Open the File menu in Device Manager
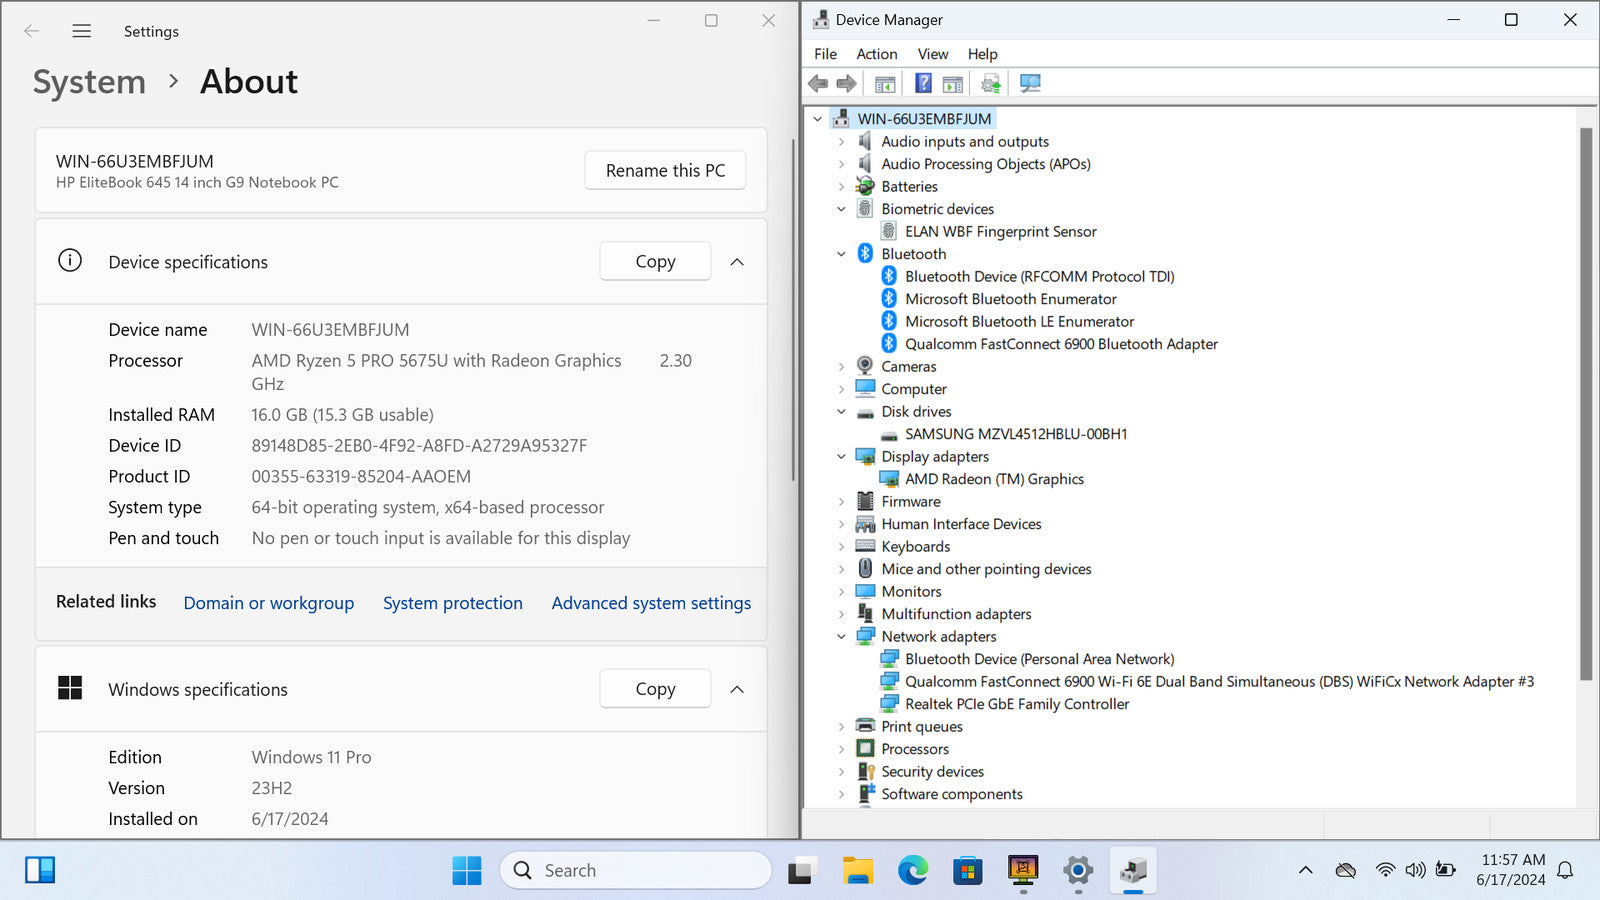Viewport: 1600px width, 900px height. (x=825, y=54)
